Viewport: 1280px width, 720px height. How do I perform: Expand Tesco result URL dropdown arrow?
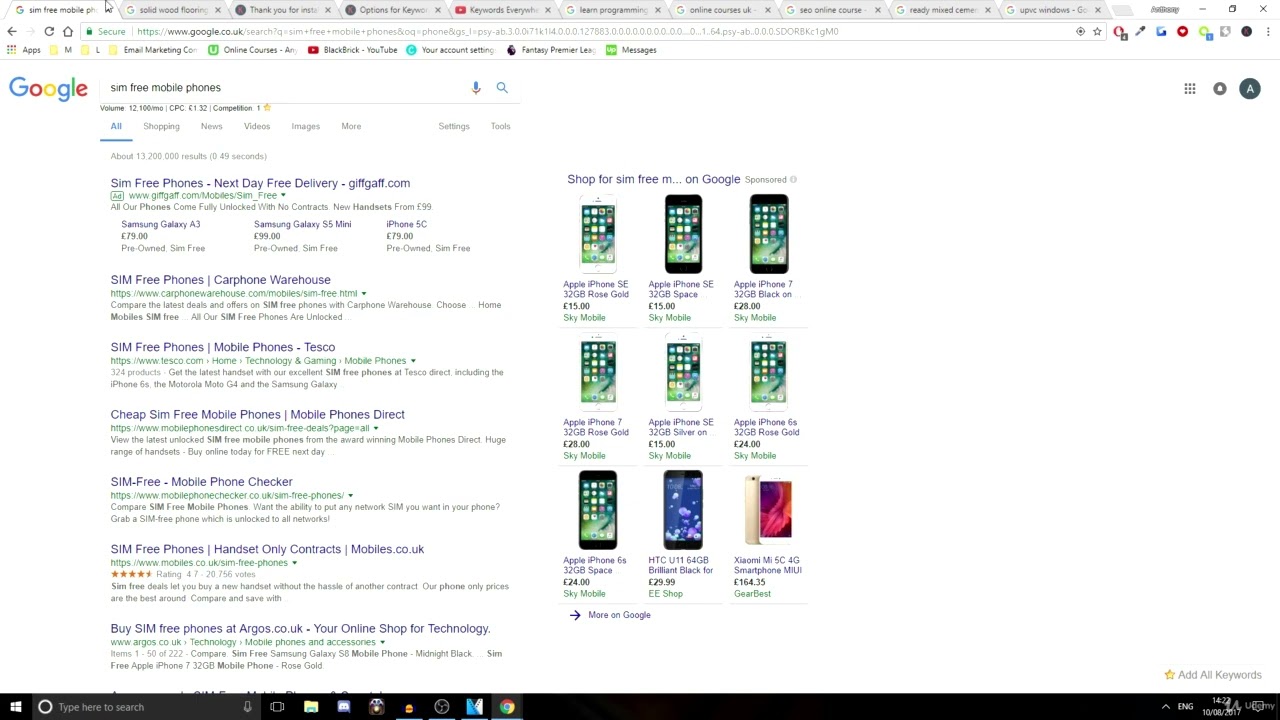coord(412,361)
